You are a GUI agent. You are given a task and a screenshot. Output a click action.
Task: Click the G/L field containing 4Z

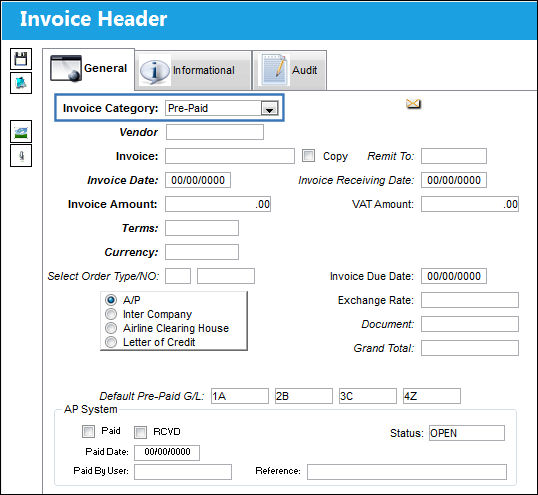coord(432,396)
